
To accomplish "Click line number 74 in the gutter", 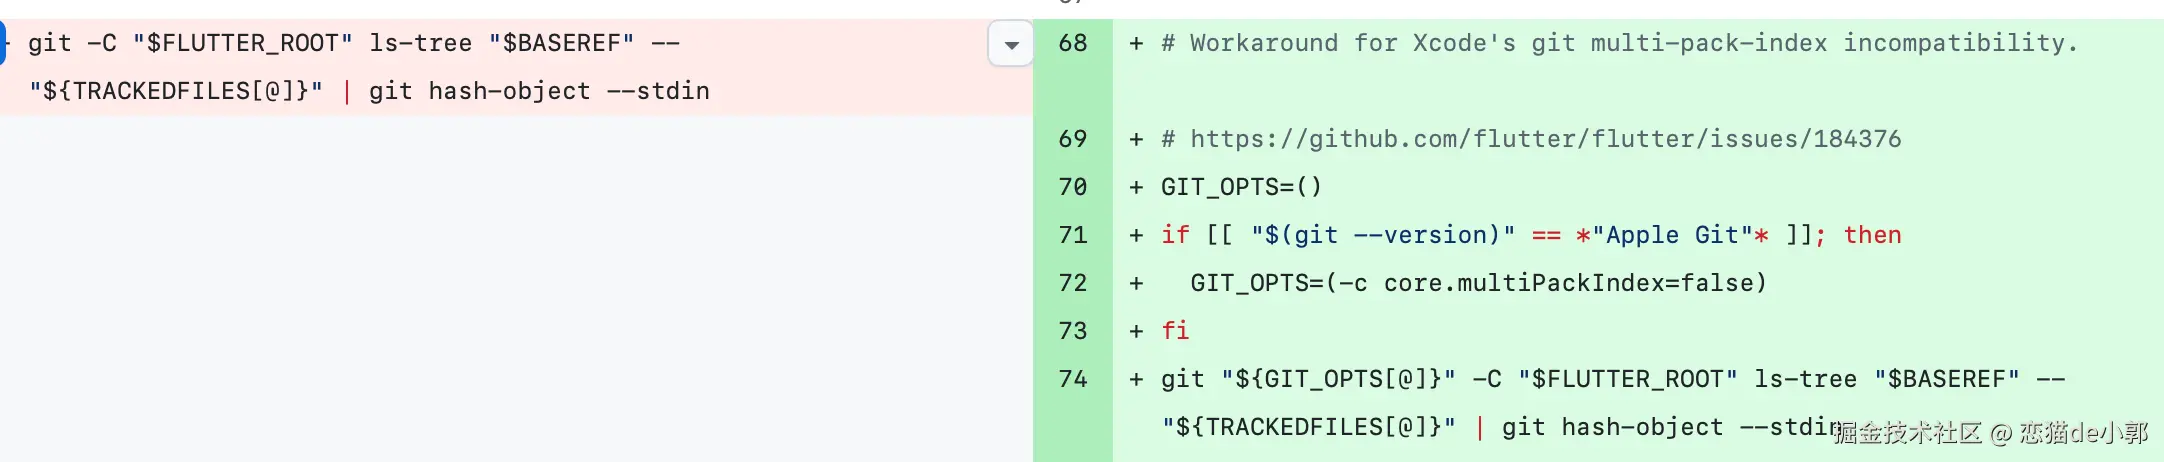I will pos(1072,379).
